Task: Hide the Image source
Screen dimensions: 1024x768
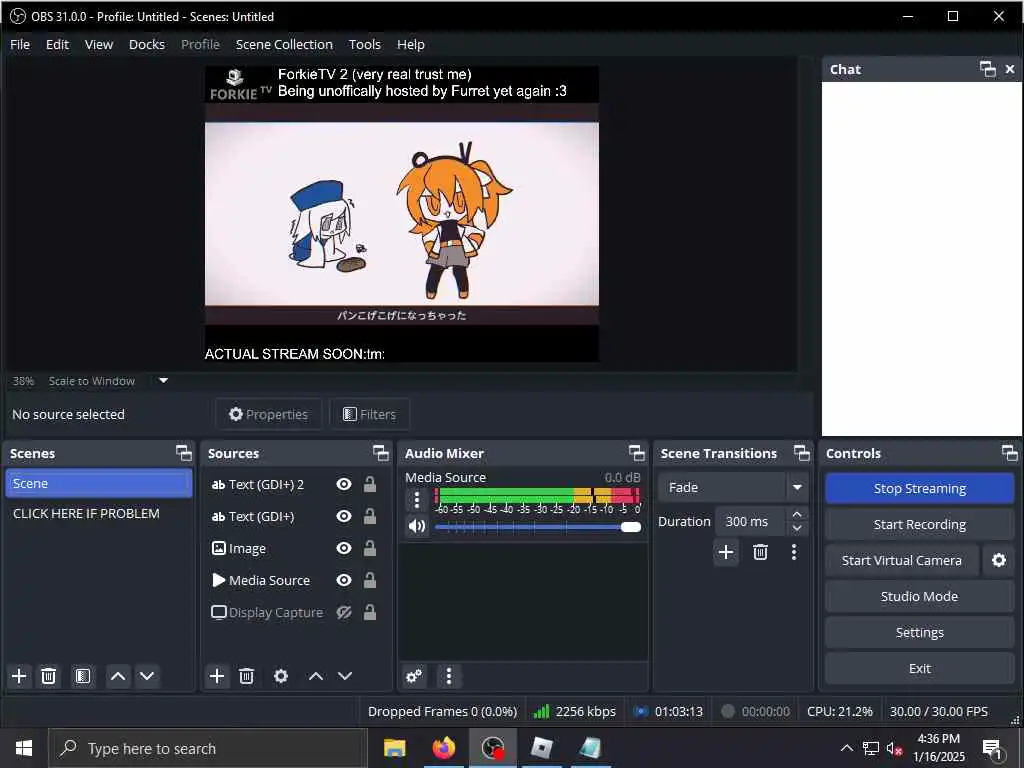Action: tap(344, 549)
